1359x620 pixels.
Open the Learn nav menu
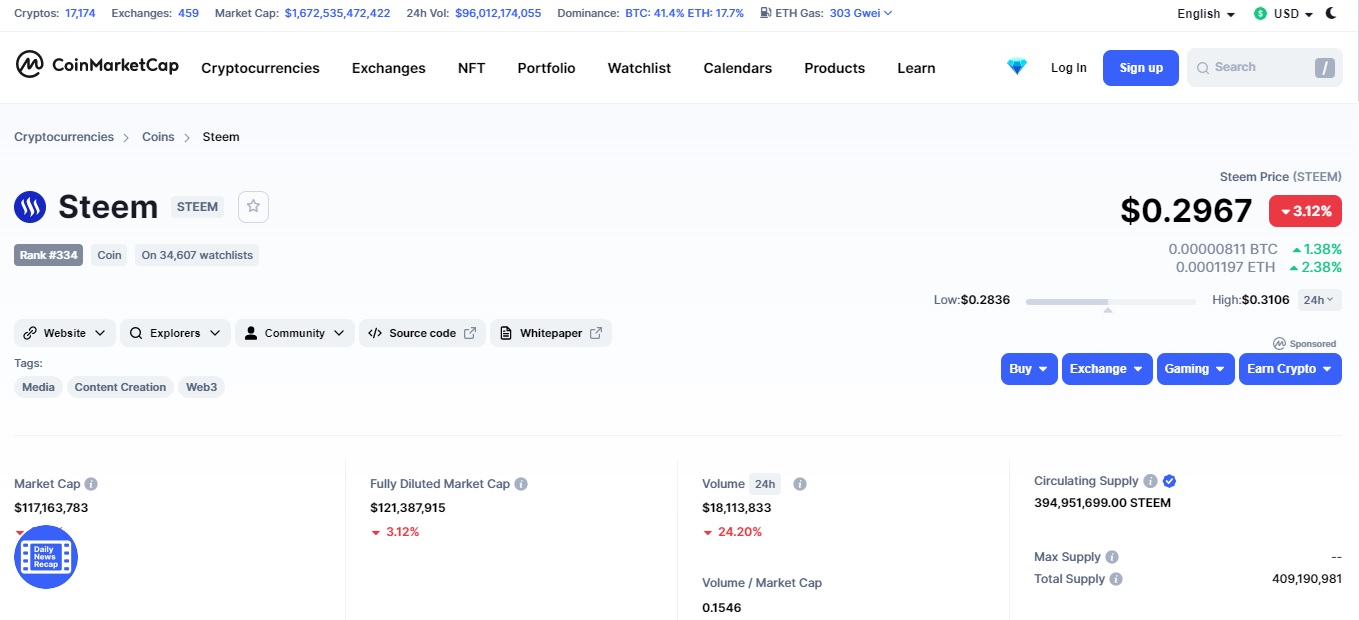(916, 68)
